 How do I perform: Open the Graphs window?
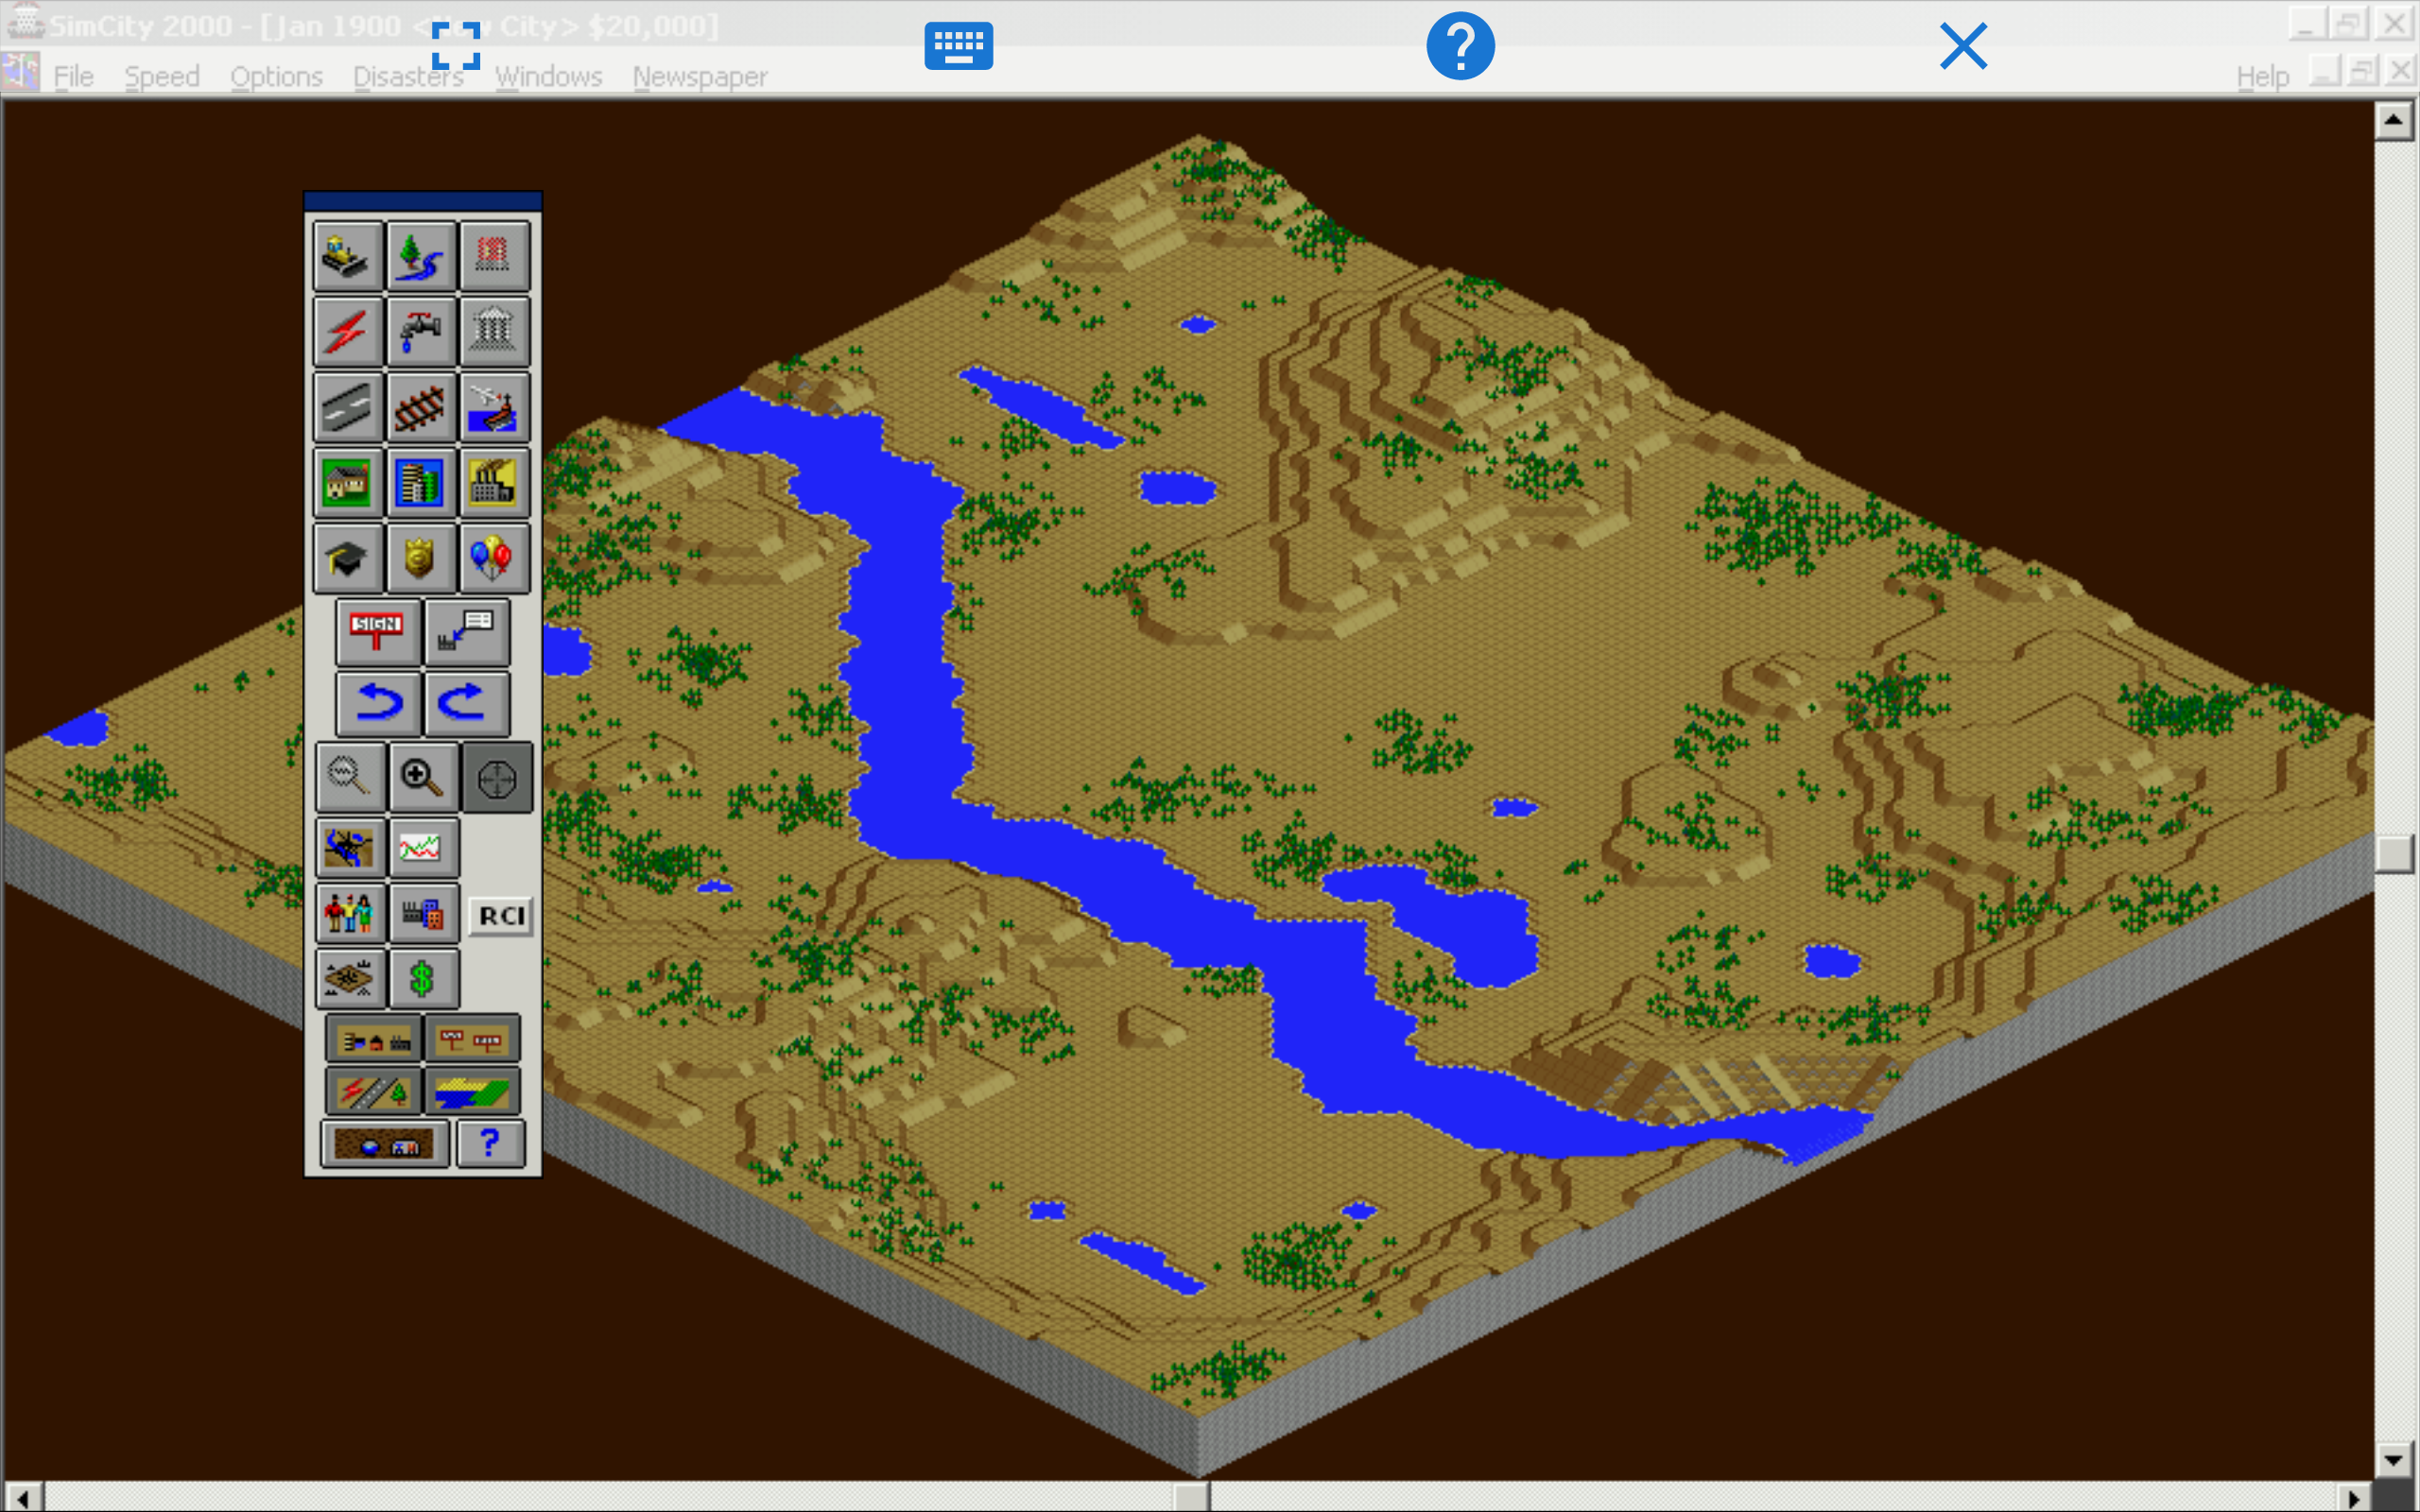tap(423, 848)
